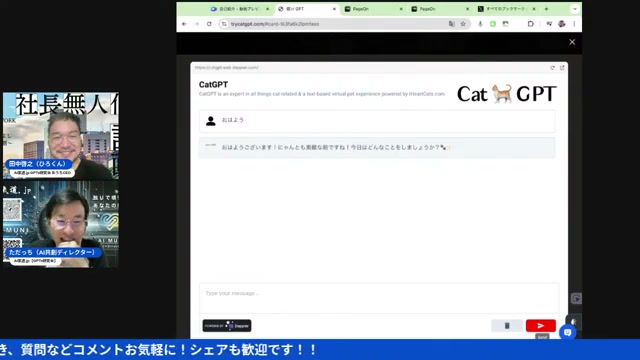This screenshot has height=360, width=640.
Task: Click the translate page icon in address bar
Action: point(451,24)
